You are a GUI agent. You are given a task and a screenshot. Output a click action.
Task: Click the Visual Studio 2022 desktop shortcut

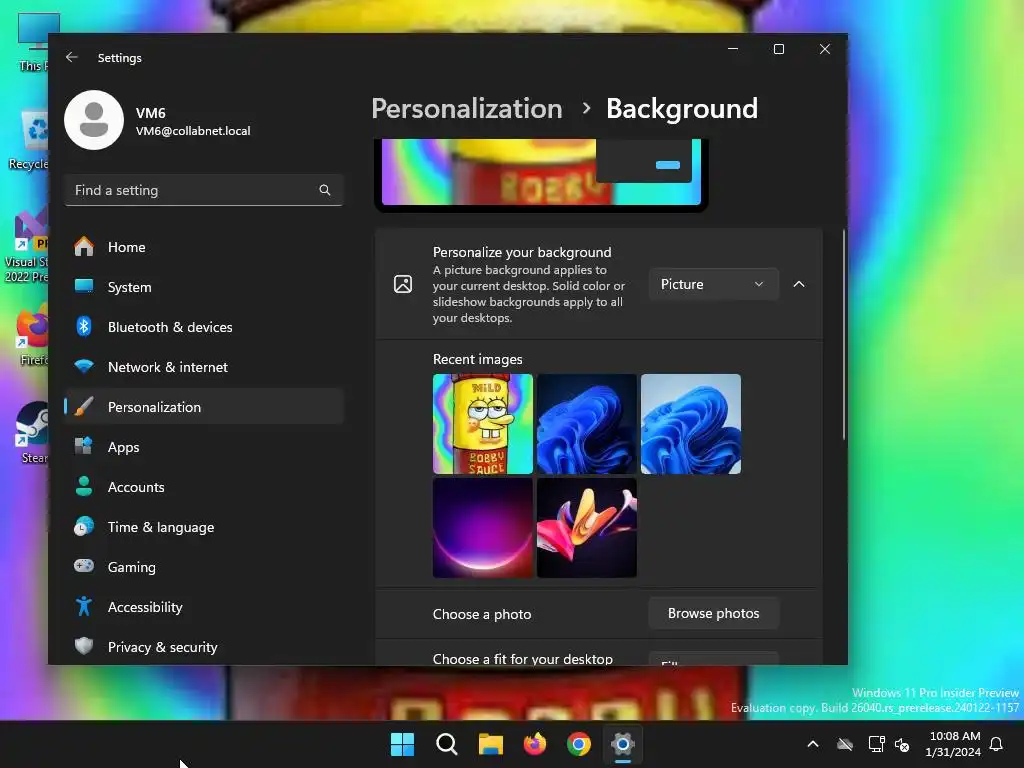coord(26,245)
